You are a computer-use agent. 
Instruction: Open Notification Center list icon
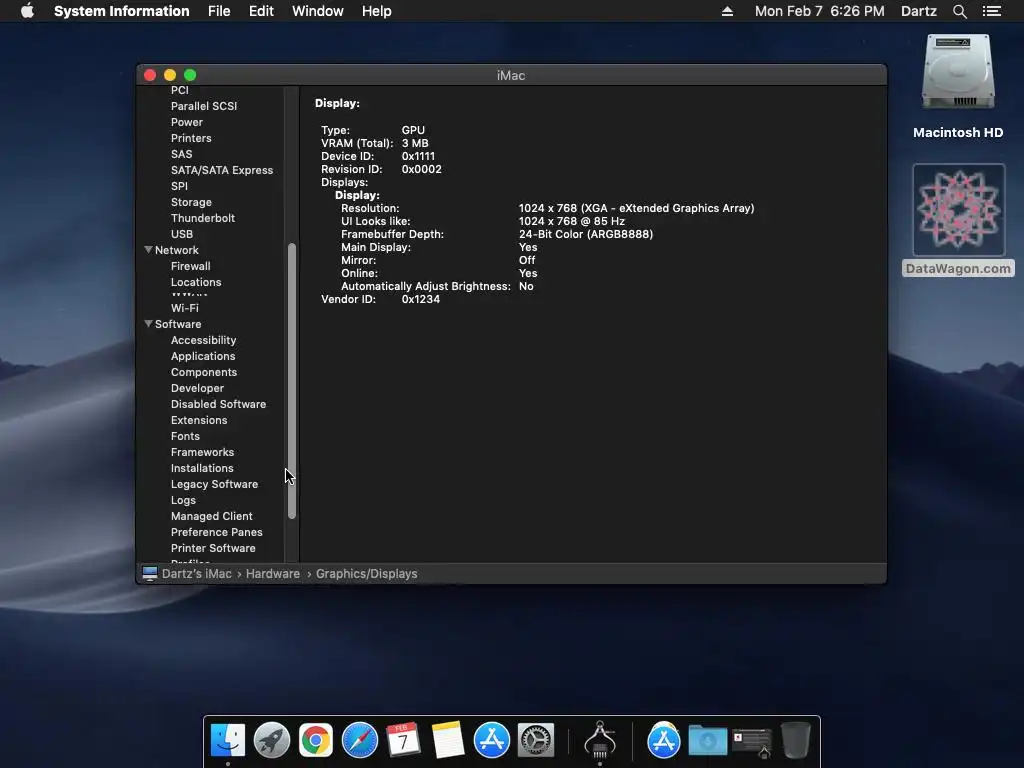(991, 11)
